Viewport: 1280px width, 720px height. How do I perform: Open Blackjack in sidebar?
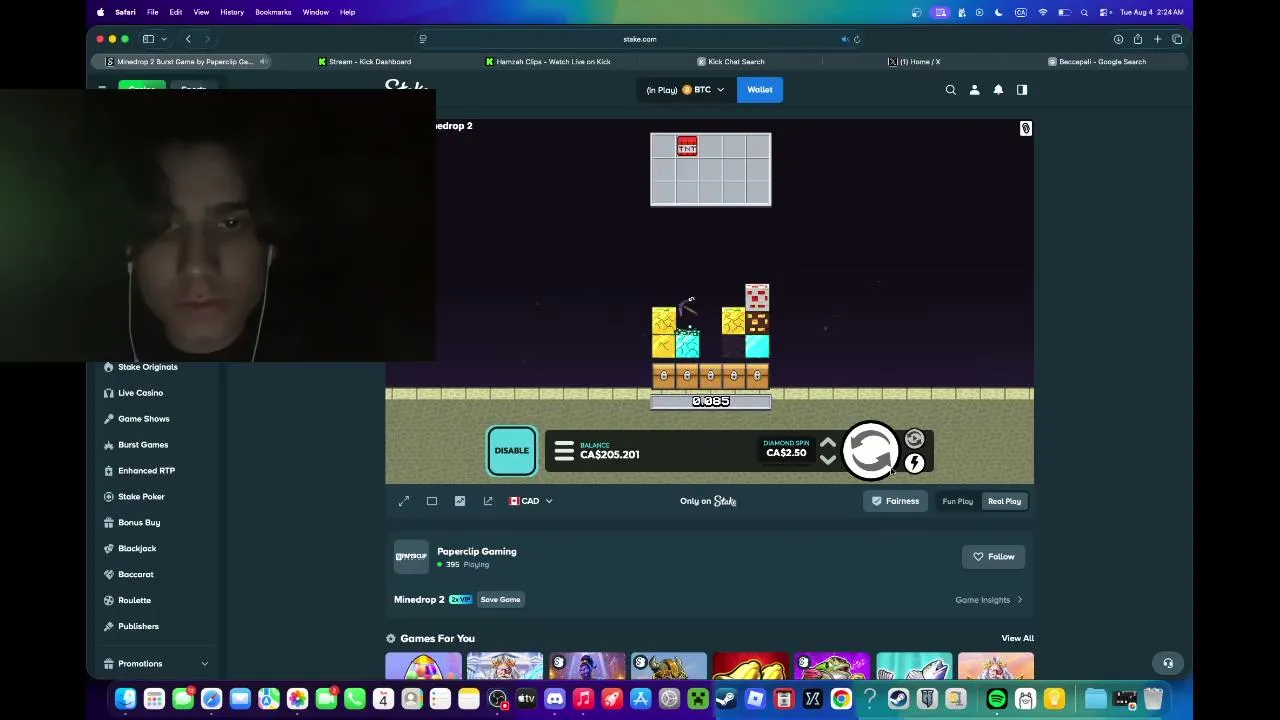tap(137, 549)
